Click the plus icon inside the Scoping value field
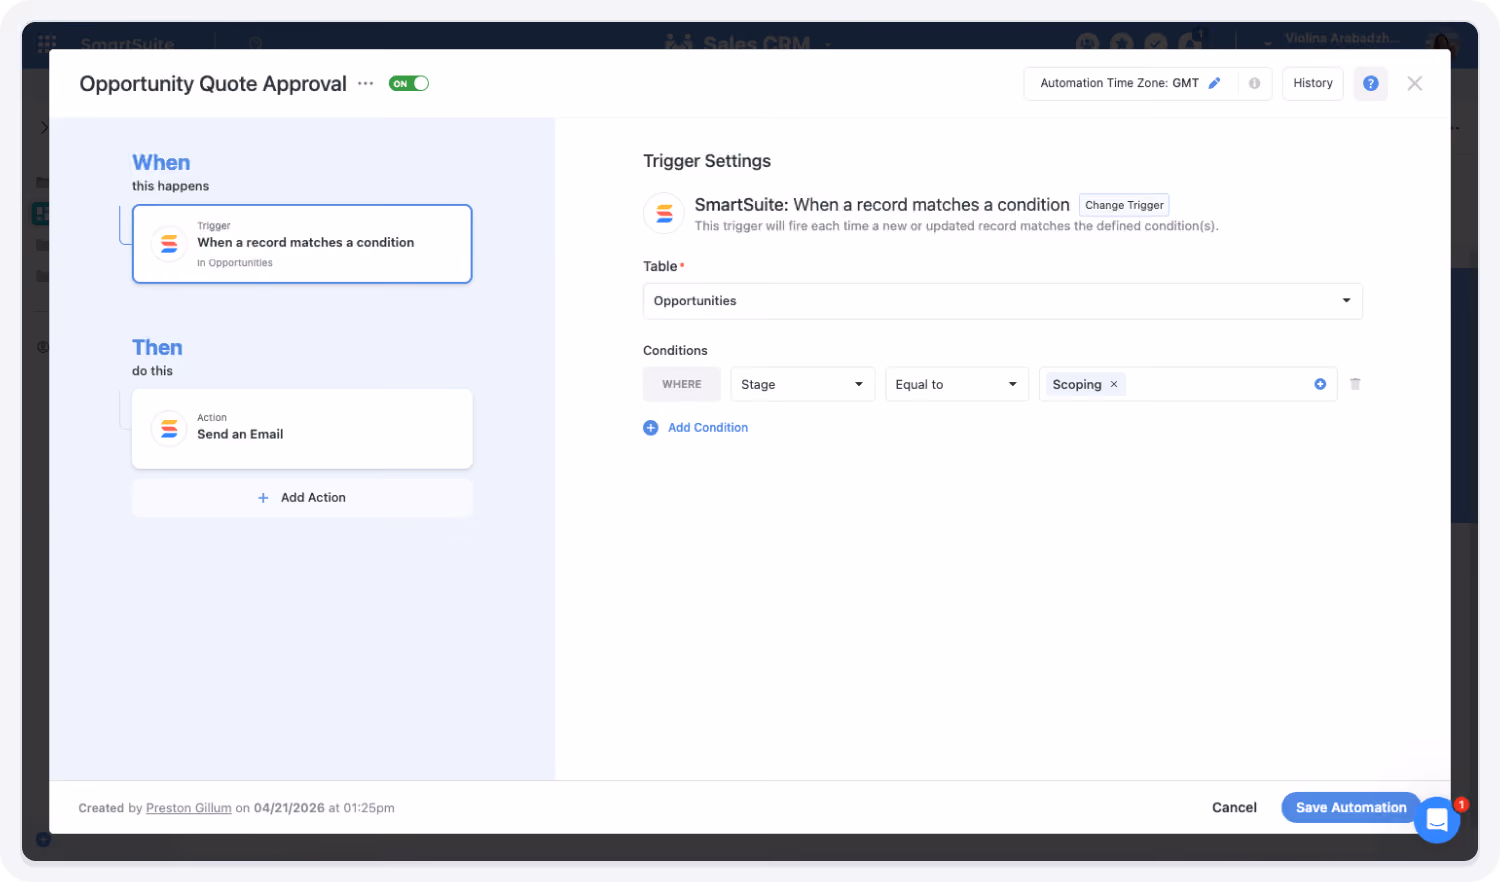The height and width of the screenshot is (882, 1500). click(1320, 384)
